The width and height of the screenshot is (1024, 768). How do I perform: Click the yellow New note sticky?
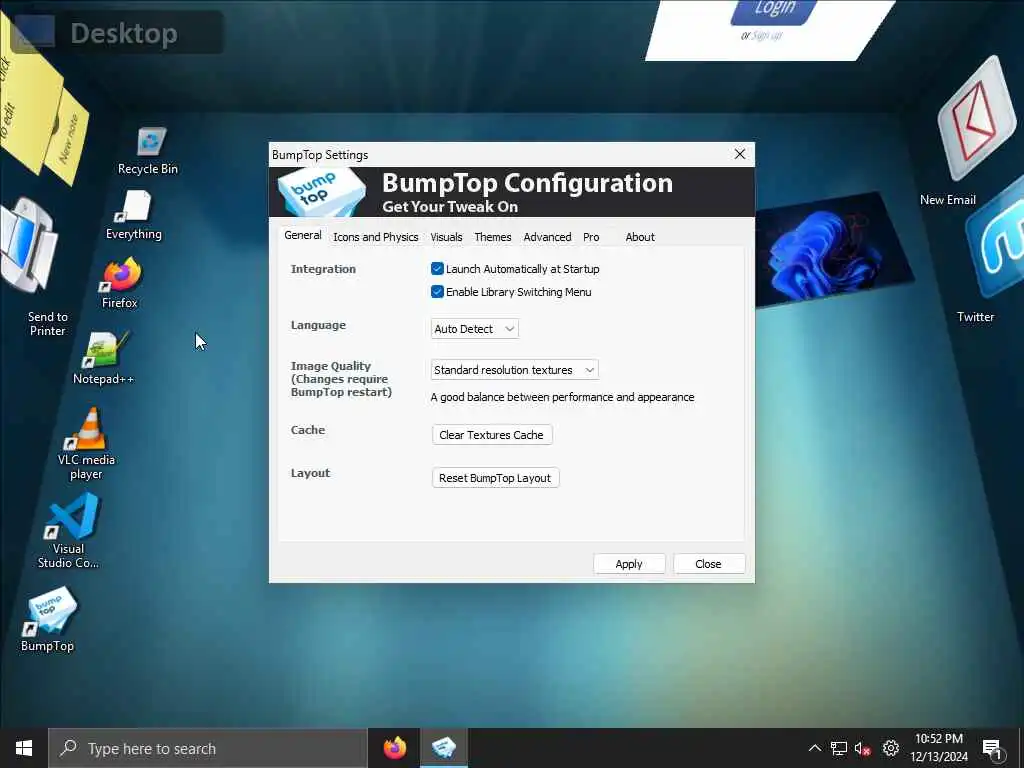pyautogui.click(x=67, y=138)
